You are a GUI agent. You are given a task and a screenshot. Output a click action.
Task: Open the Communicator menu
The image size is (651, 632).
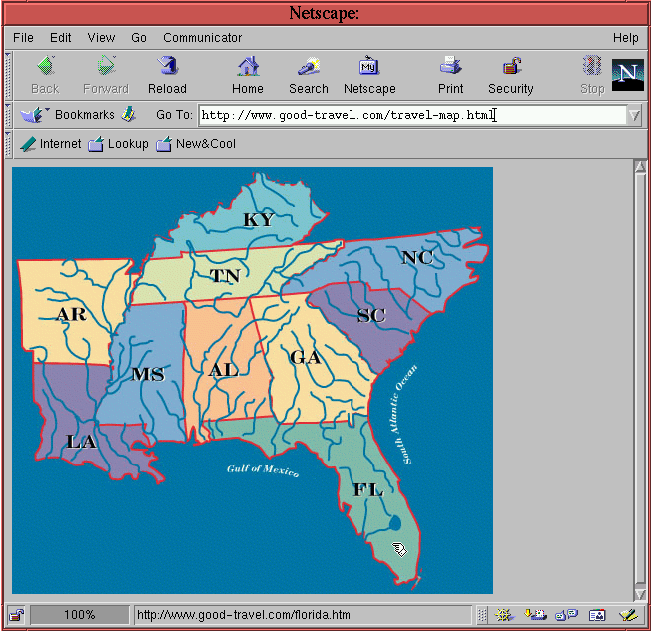202,38
